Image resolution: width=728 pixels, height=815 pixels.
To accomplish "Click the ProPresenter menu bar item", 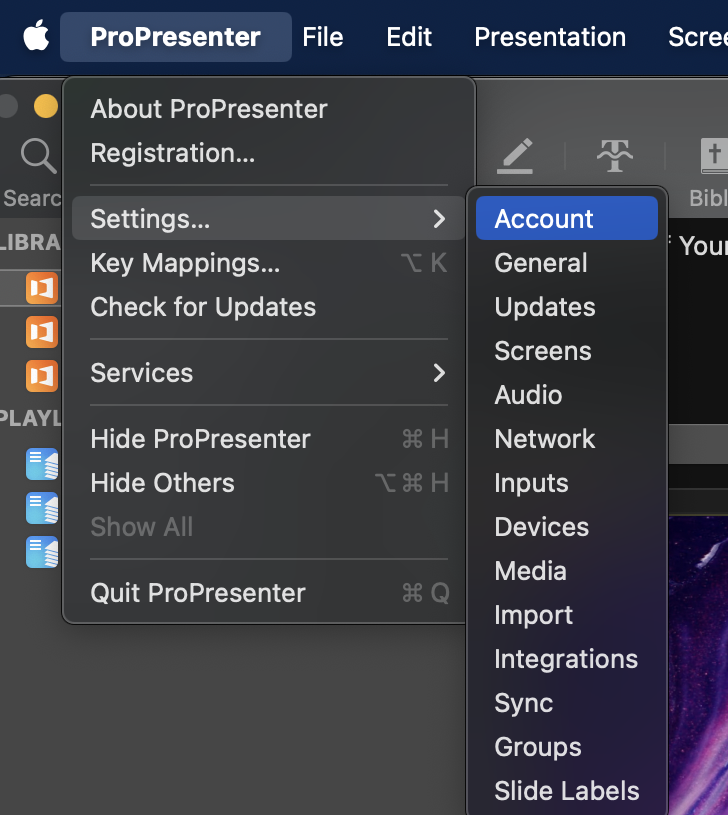I will (x=176, y=37).
